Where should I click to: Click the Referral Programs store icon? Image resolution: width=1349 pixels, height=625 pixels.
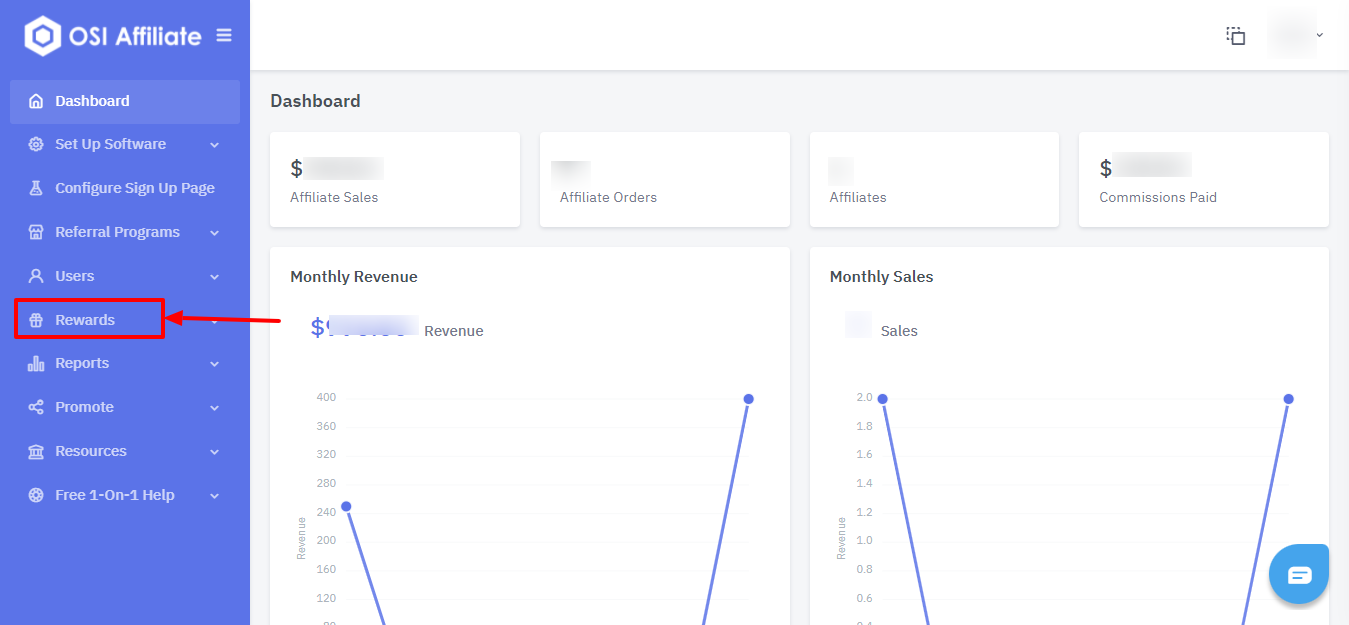coord(36,232)
